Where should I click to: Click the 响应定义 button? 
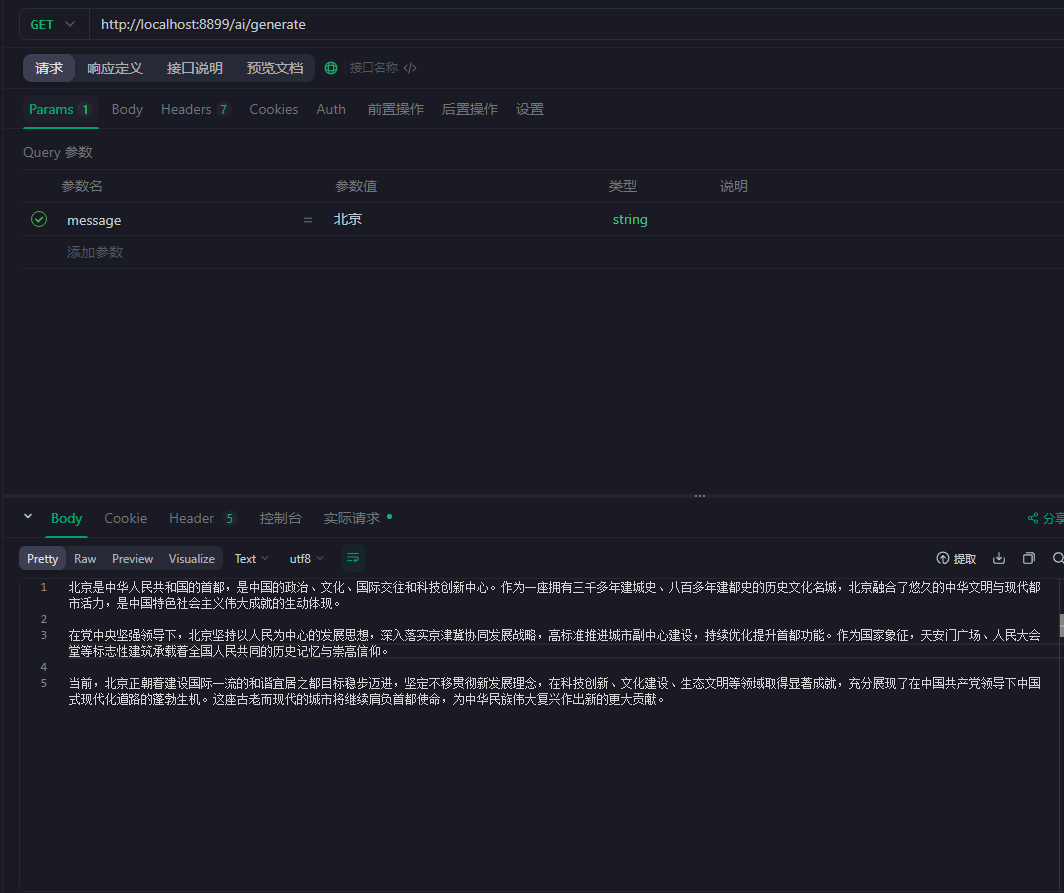[x=115, y=68]
